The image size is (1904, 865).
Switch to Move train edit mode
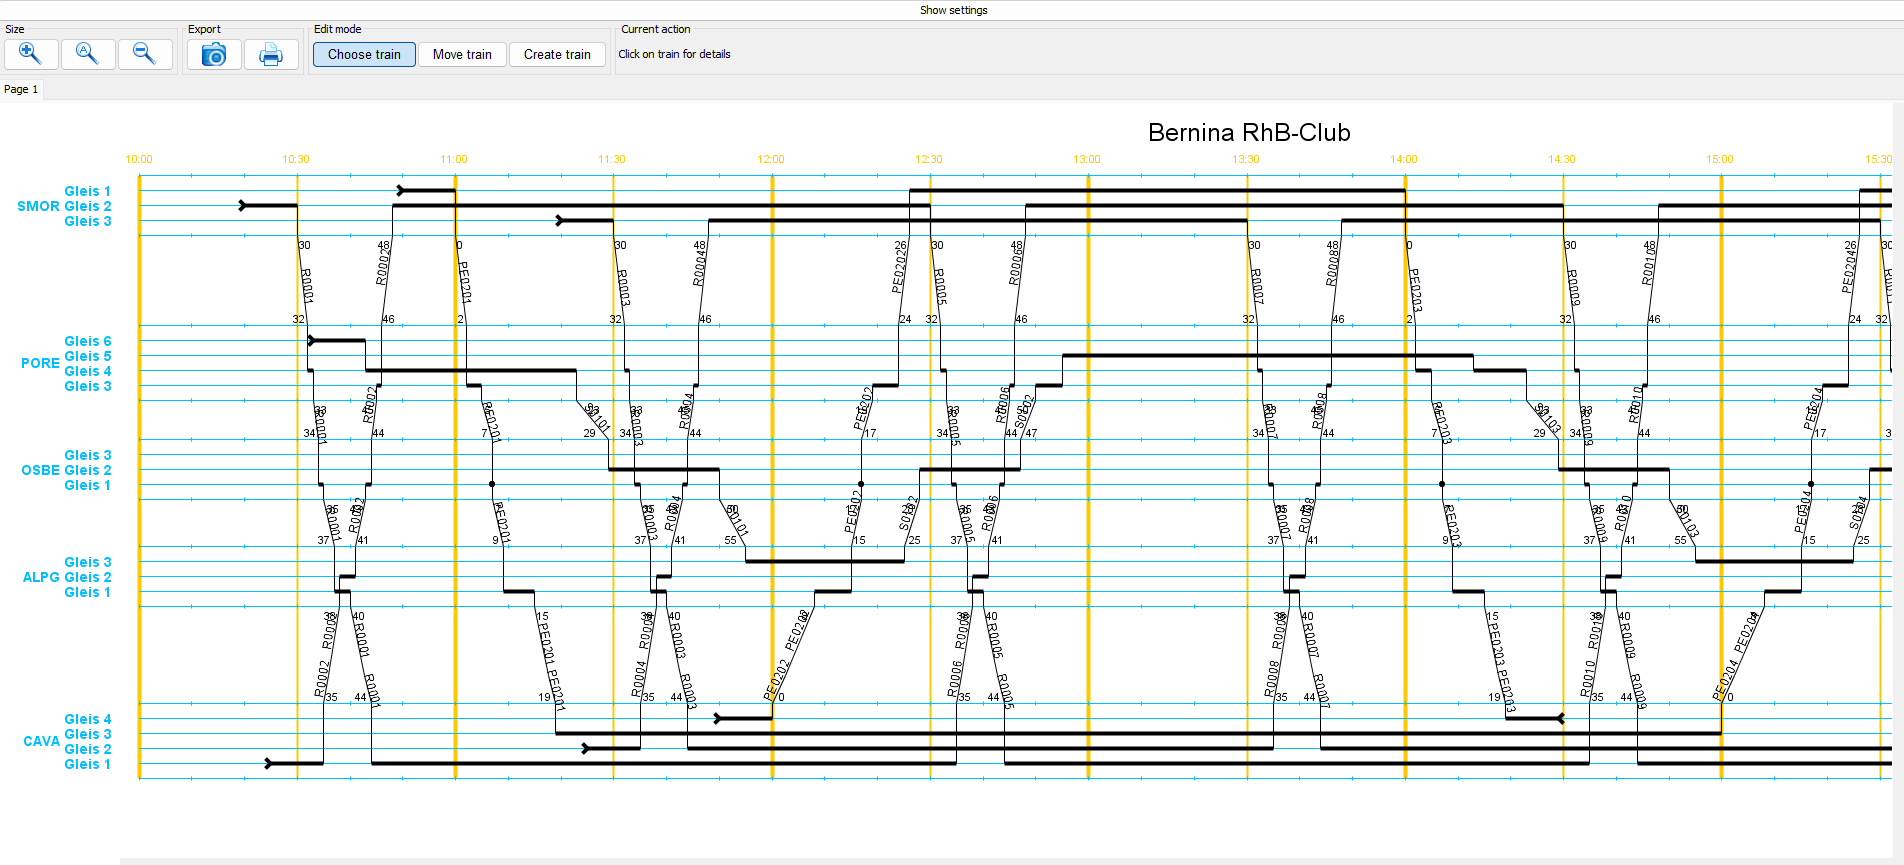point(462,54)
